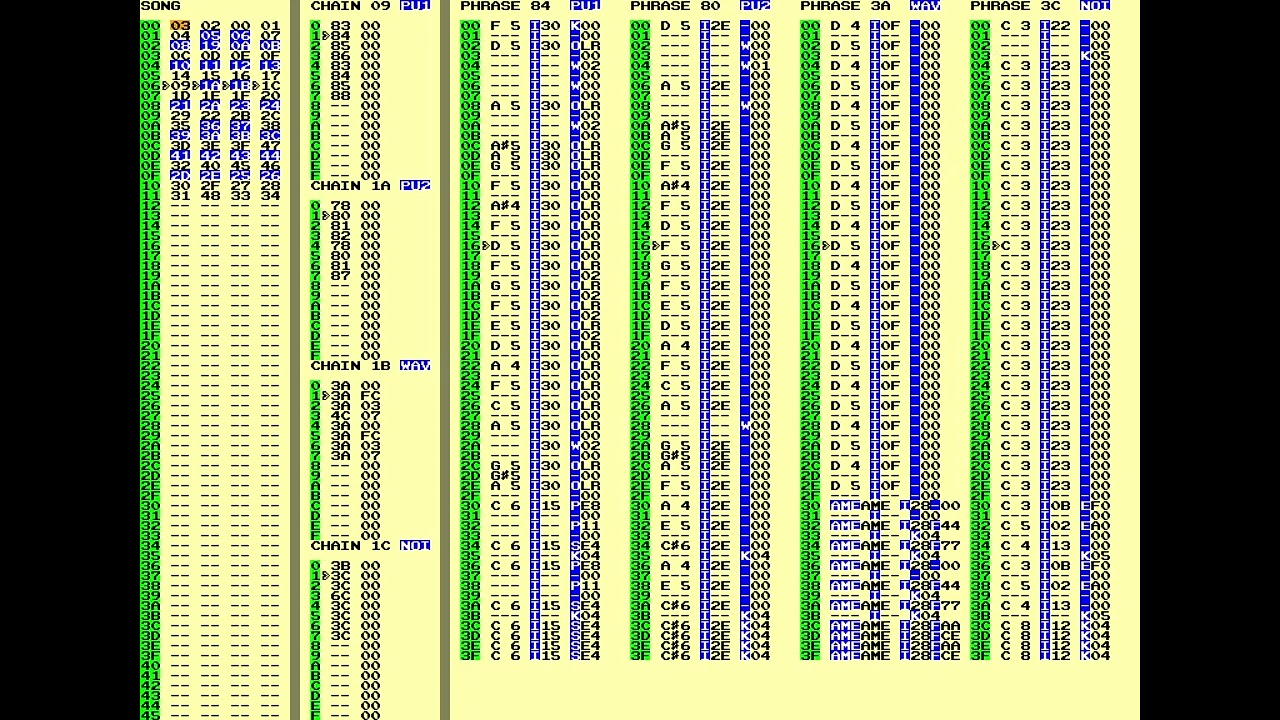The image size is (1280, 720).
Task: Select note C 6 in phrase 84 row 30
Action: [505, 506]
